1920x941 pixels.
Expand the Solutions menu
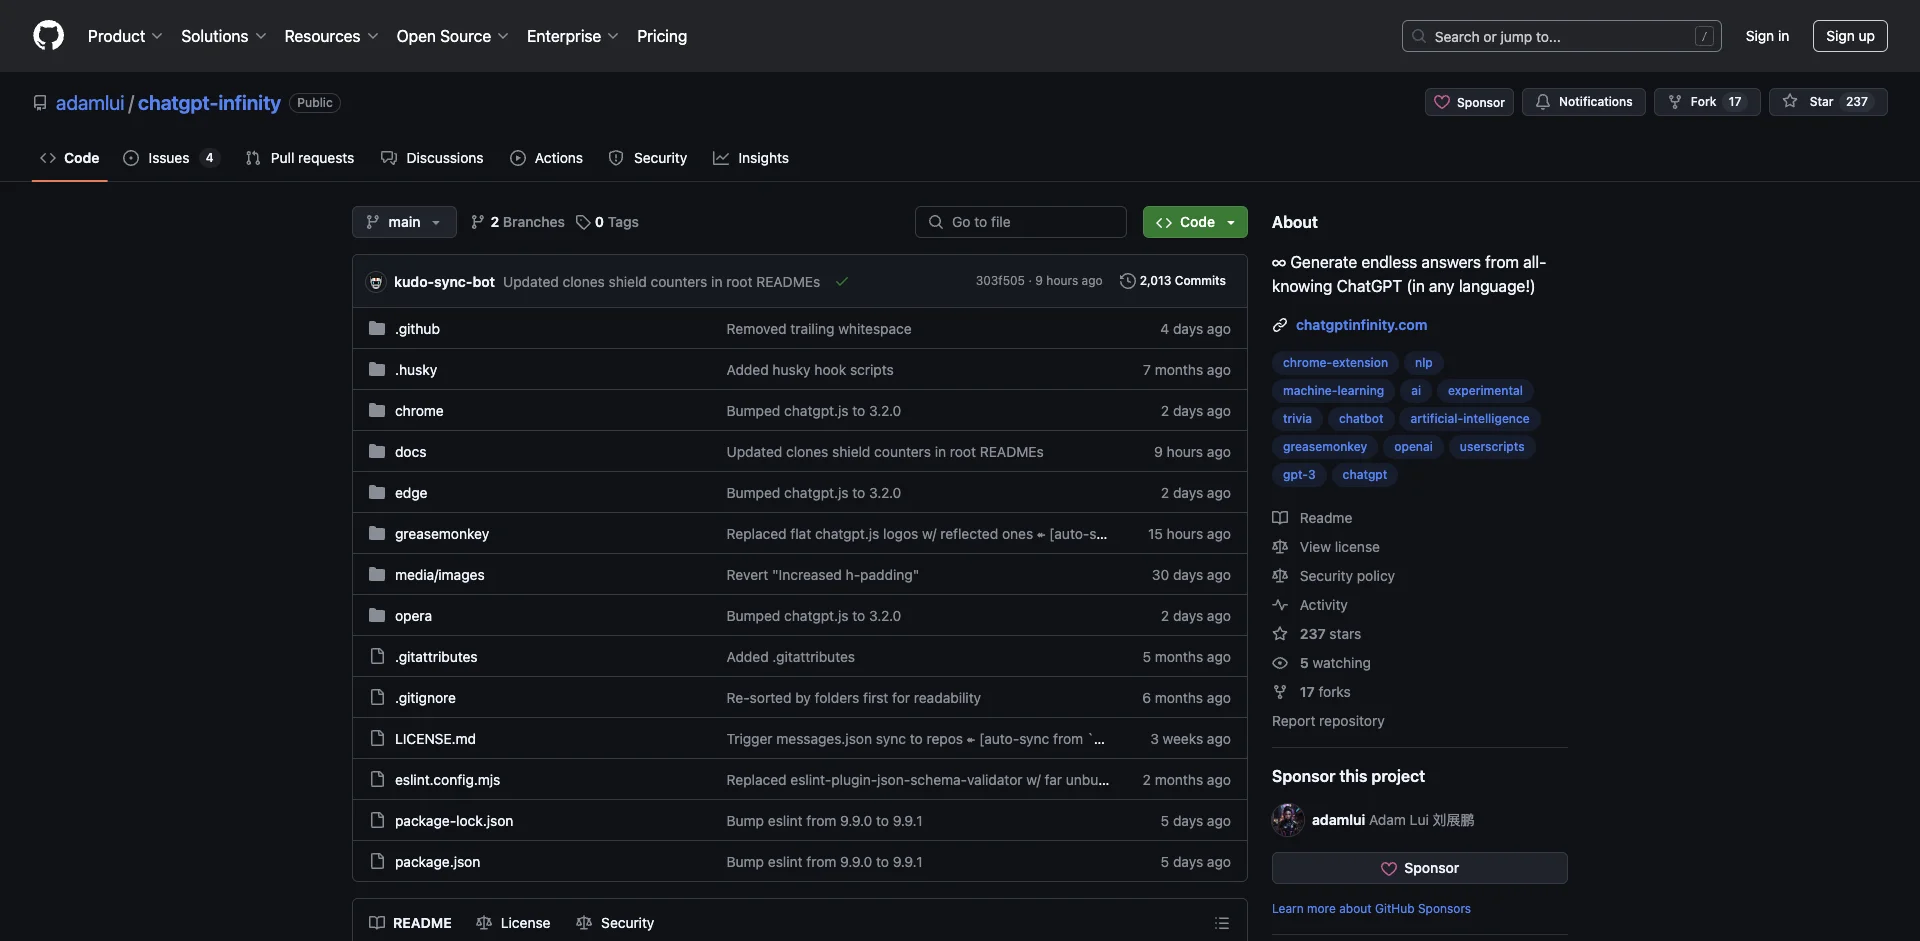(x=223, y=36)
